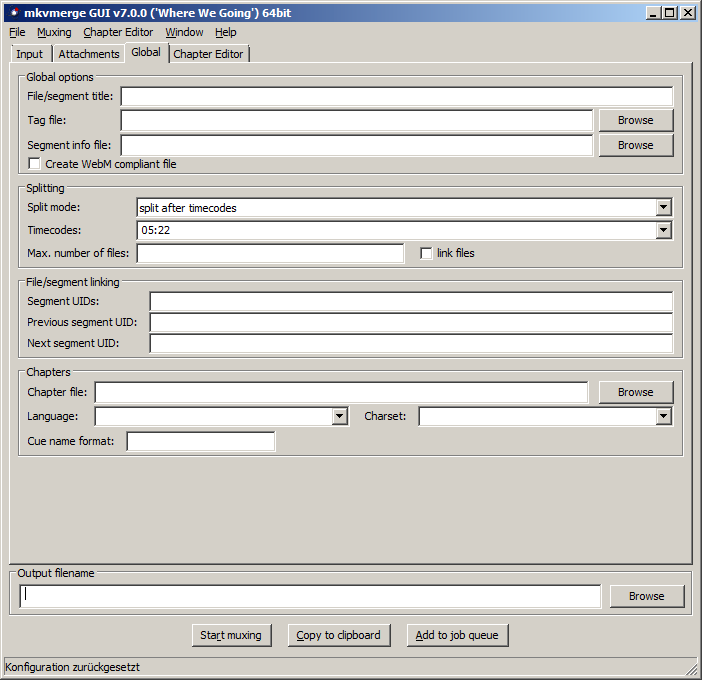Click the Cue name format field
Image resolution: width=702 pixels, height=680 pixels.
coord(201,441)
